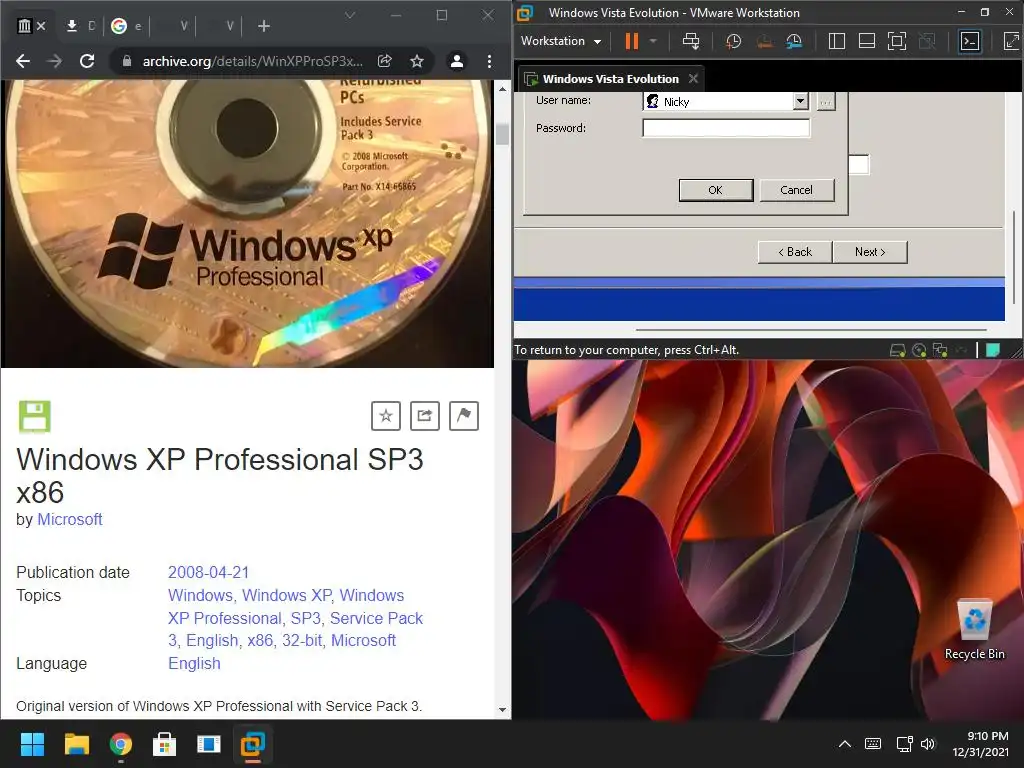Click the archive.org address bar
1024x768 pixels.
[252, 61]
